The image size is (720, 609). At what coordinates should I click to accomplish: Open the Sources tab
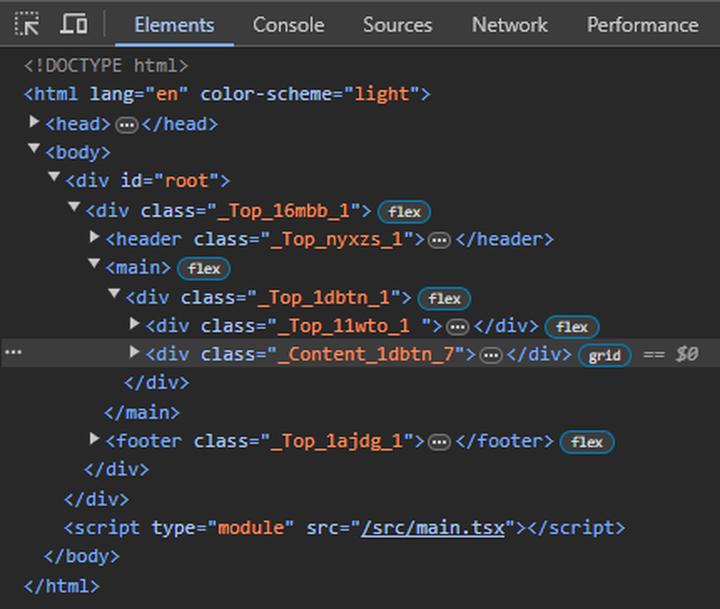397,25
